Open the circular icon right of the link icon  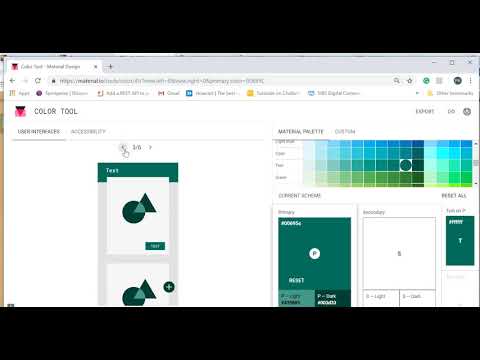pos(467,112)
